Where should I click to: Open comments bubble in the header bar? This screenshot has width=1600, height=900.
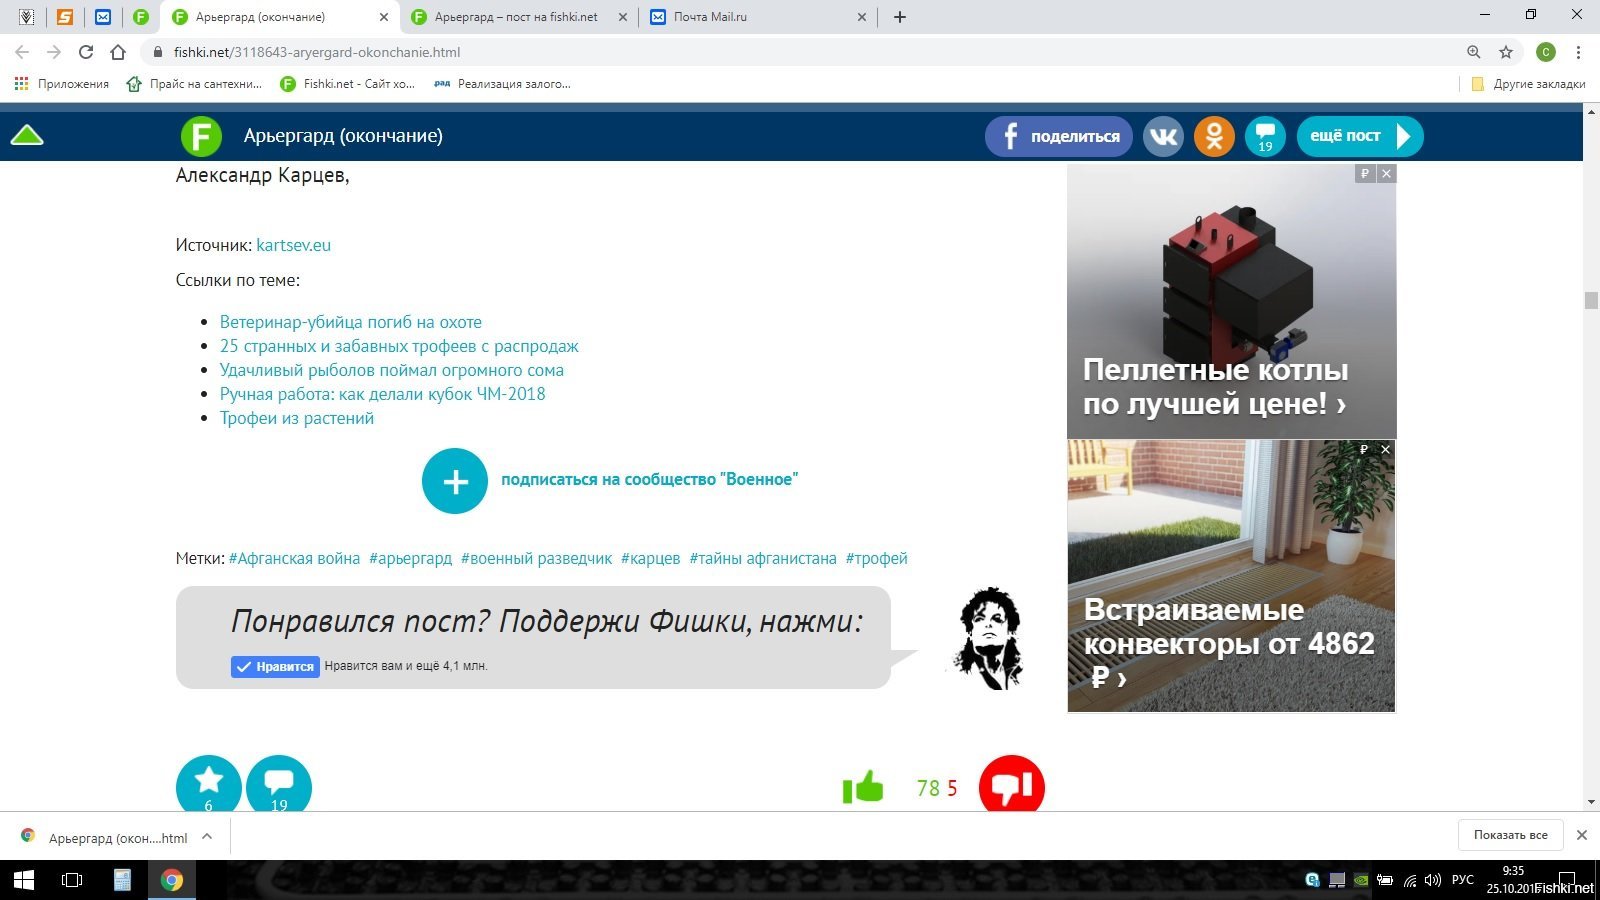point(1265,136)
